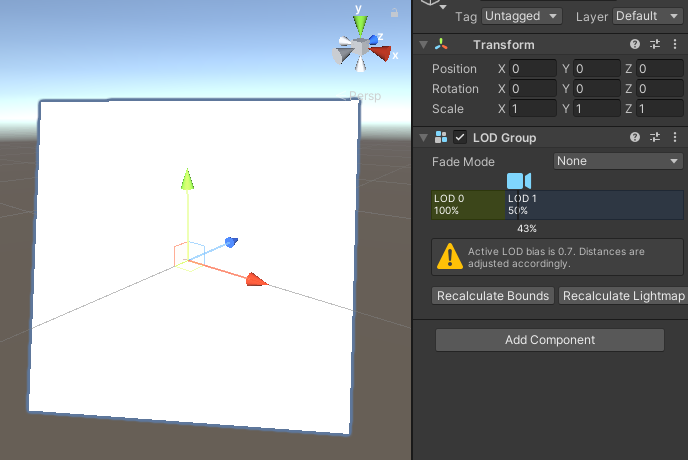Screen dimensions: 688x460
Task: Click the gray cone left of the gizmo cube
Action: (x=342, y=55)
